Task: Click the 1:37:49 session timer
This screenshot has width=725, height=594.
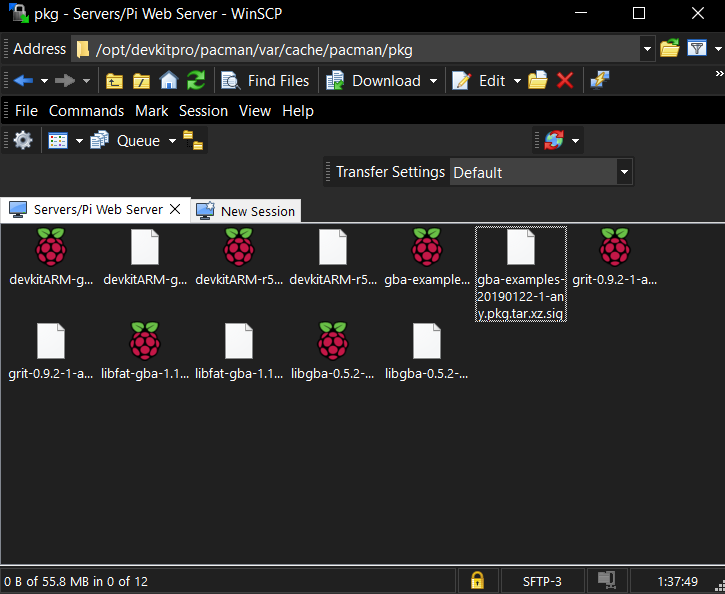Action: (x=677, y=581)
